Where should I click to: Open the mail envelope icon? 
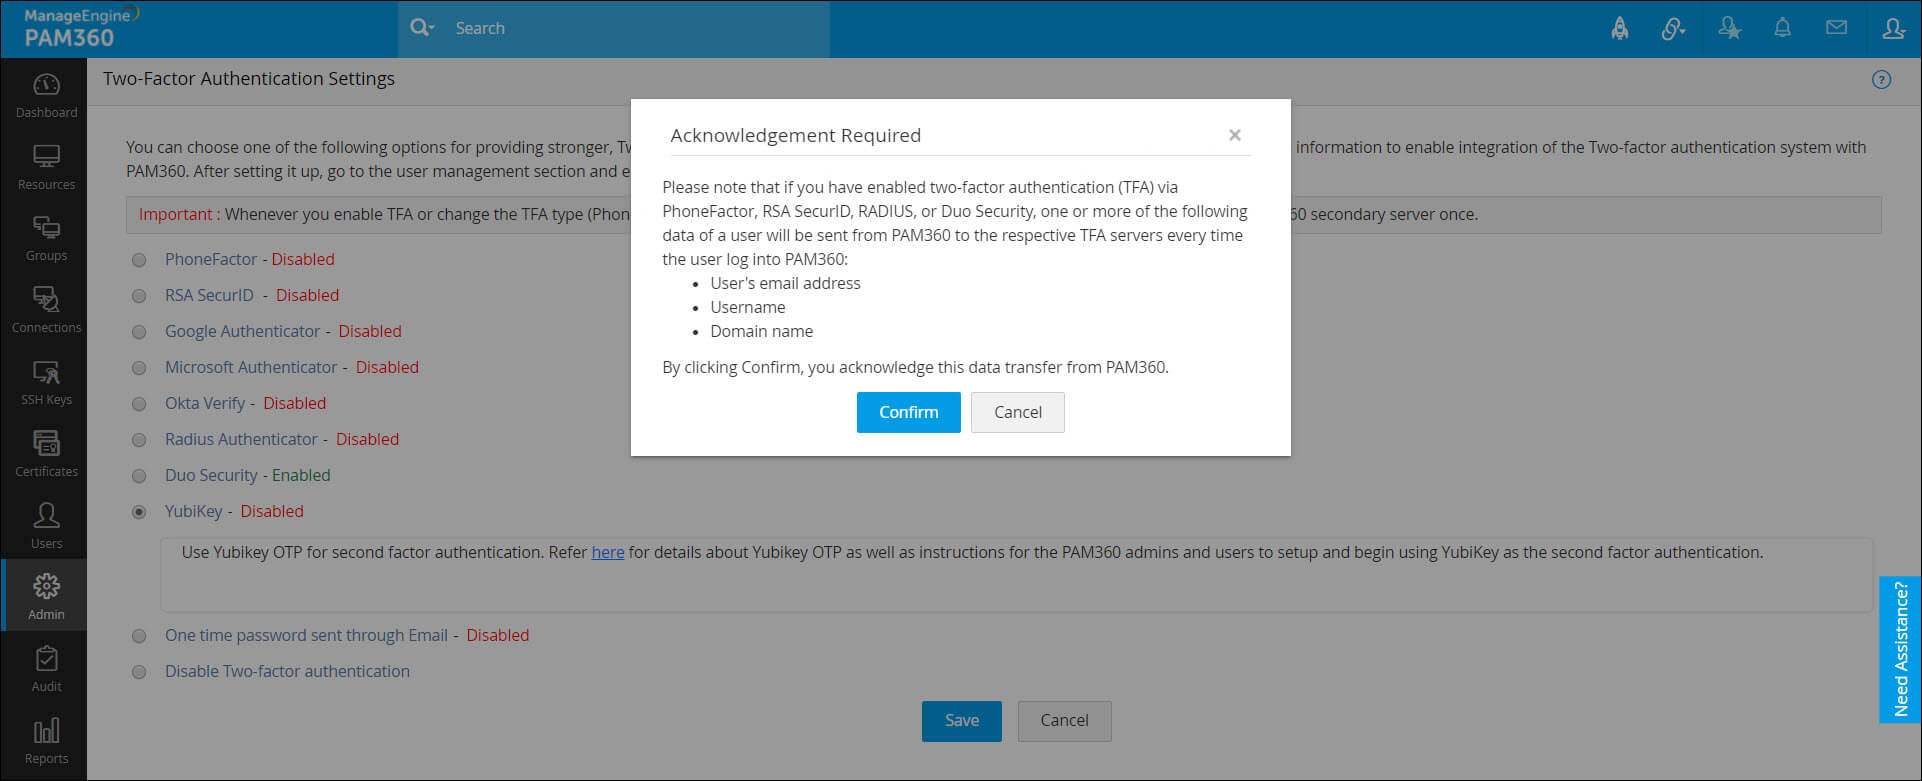tap(1836, 28)
